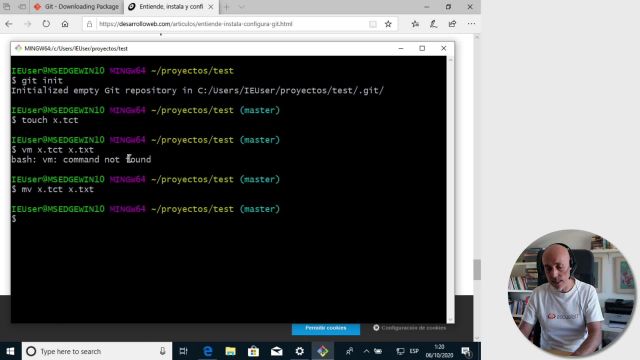Image resolution: width=640 pixels, height=360 pixels.
Task: Open MINGW64 window icon menu
Action: click(x=18, y=48)
